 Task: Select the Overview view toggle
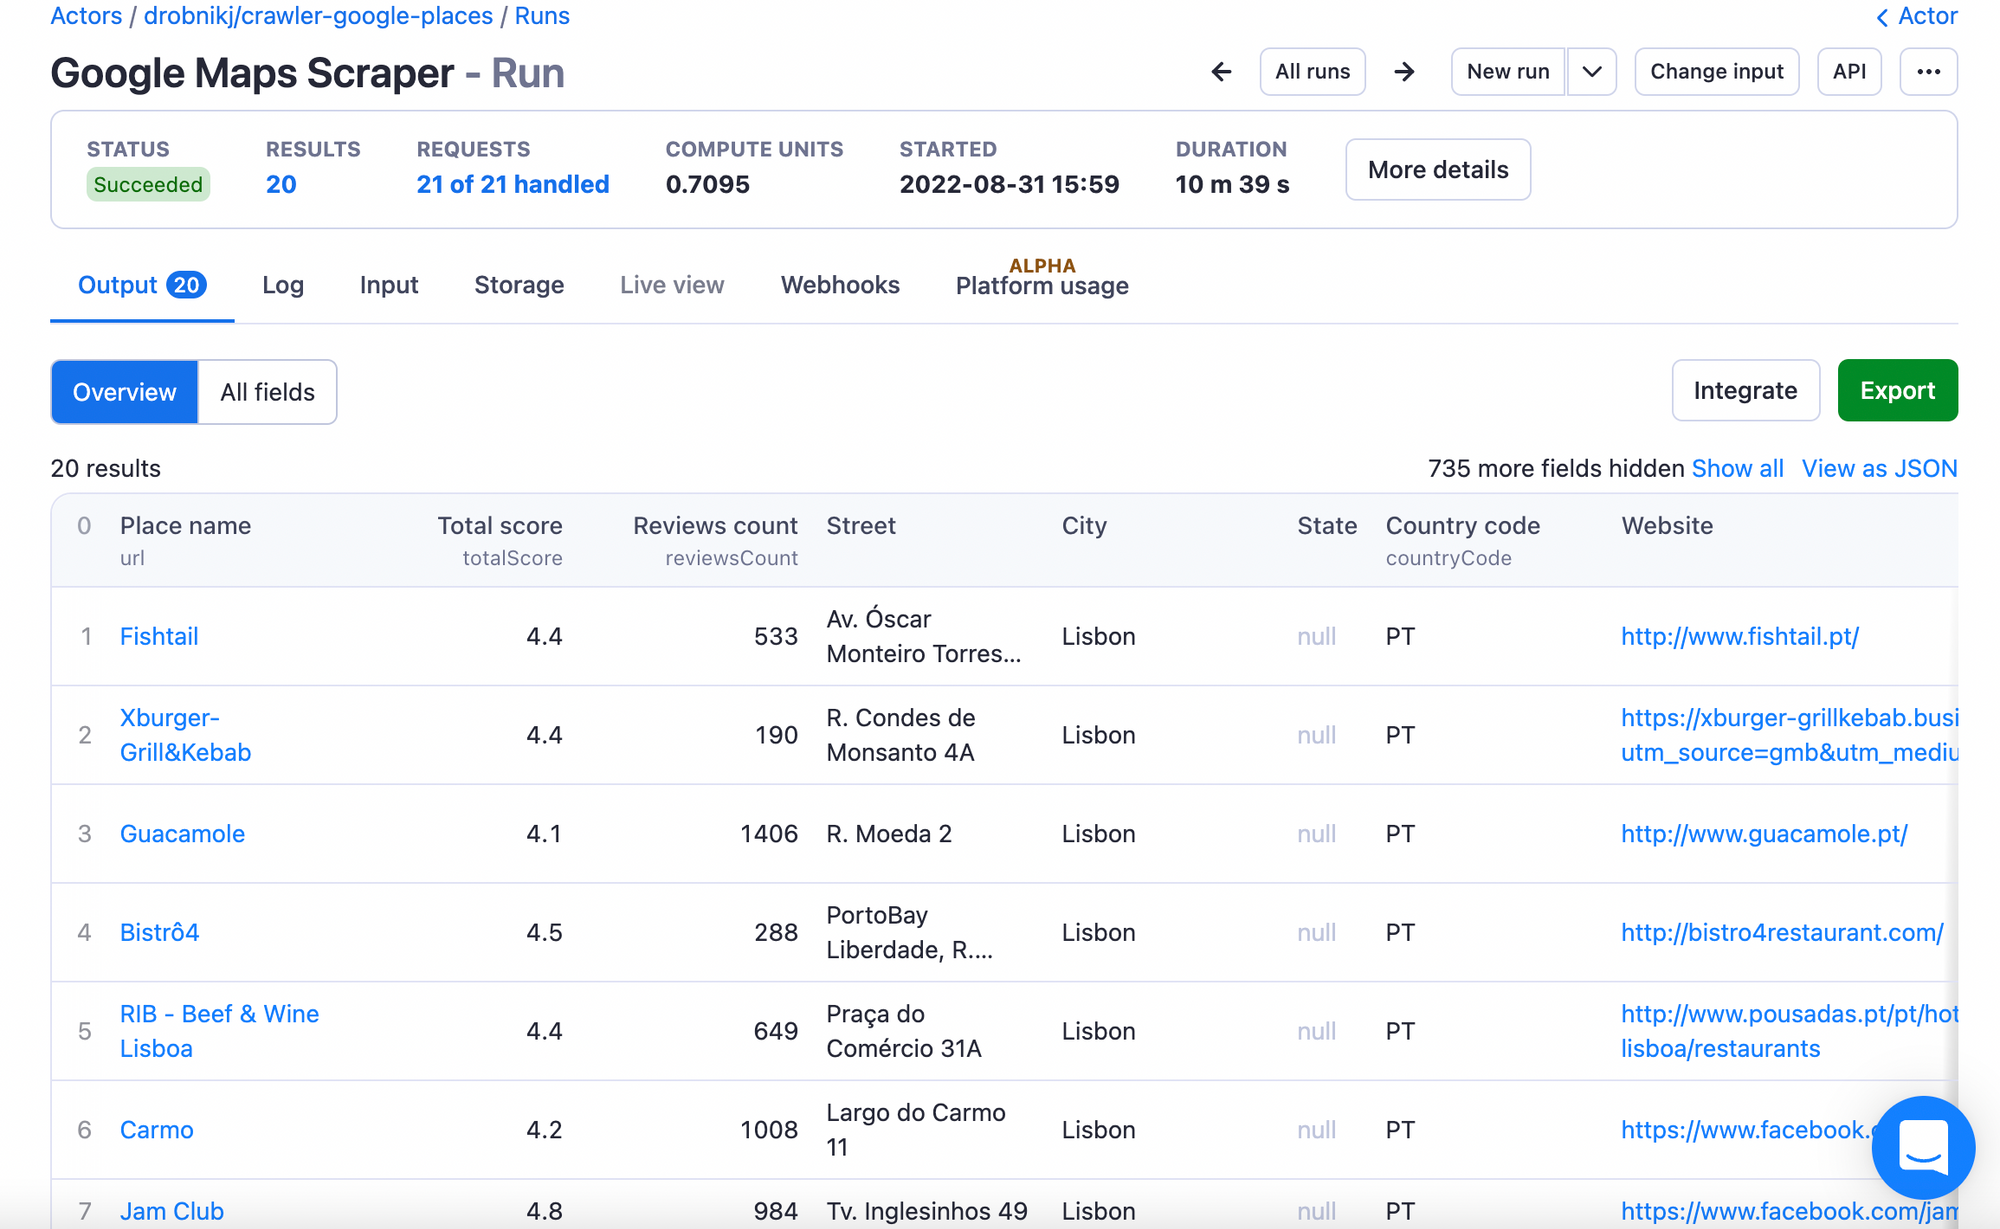coord(125,392)
